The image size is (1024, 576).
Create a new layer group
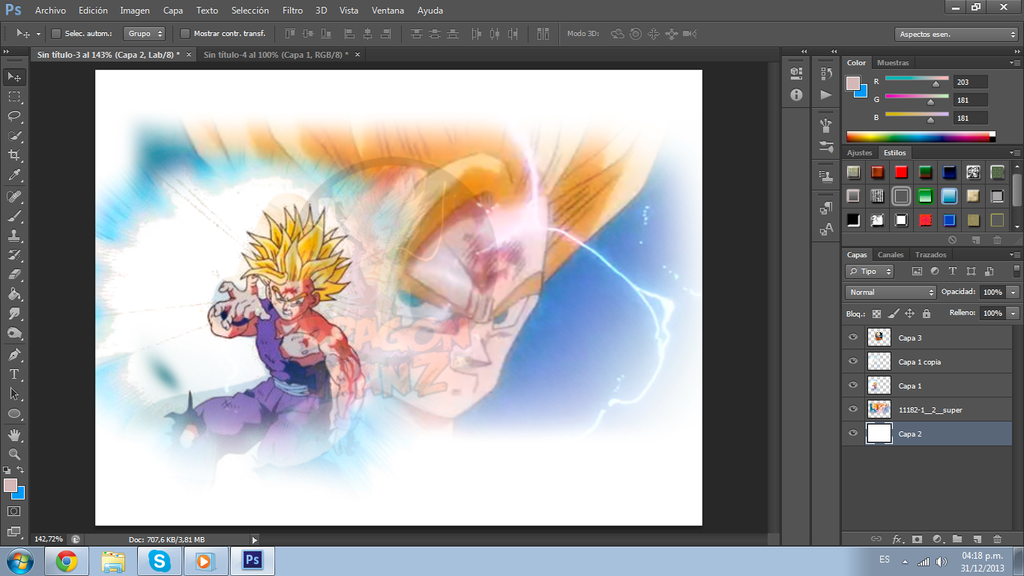point(957,539)
